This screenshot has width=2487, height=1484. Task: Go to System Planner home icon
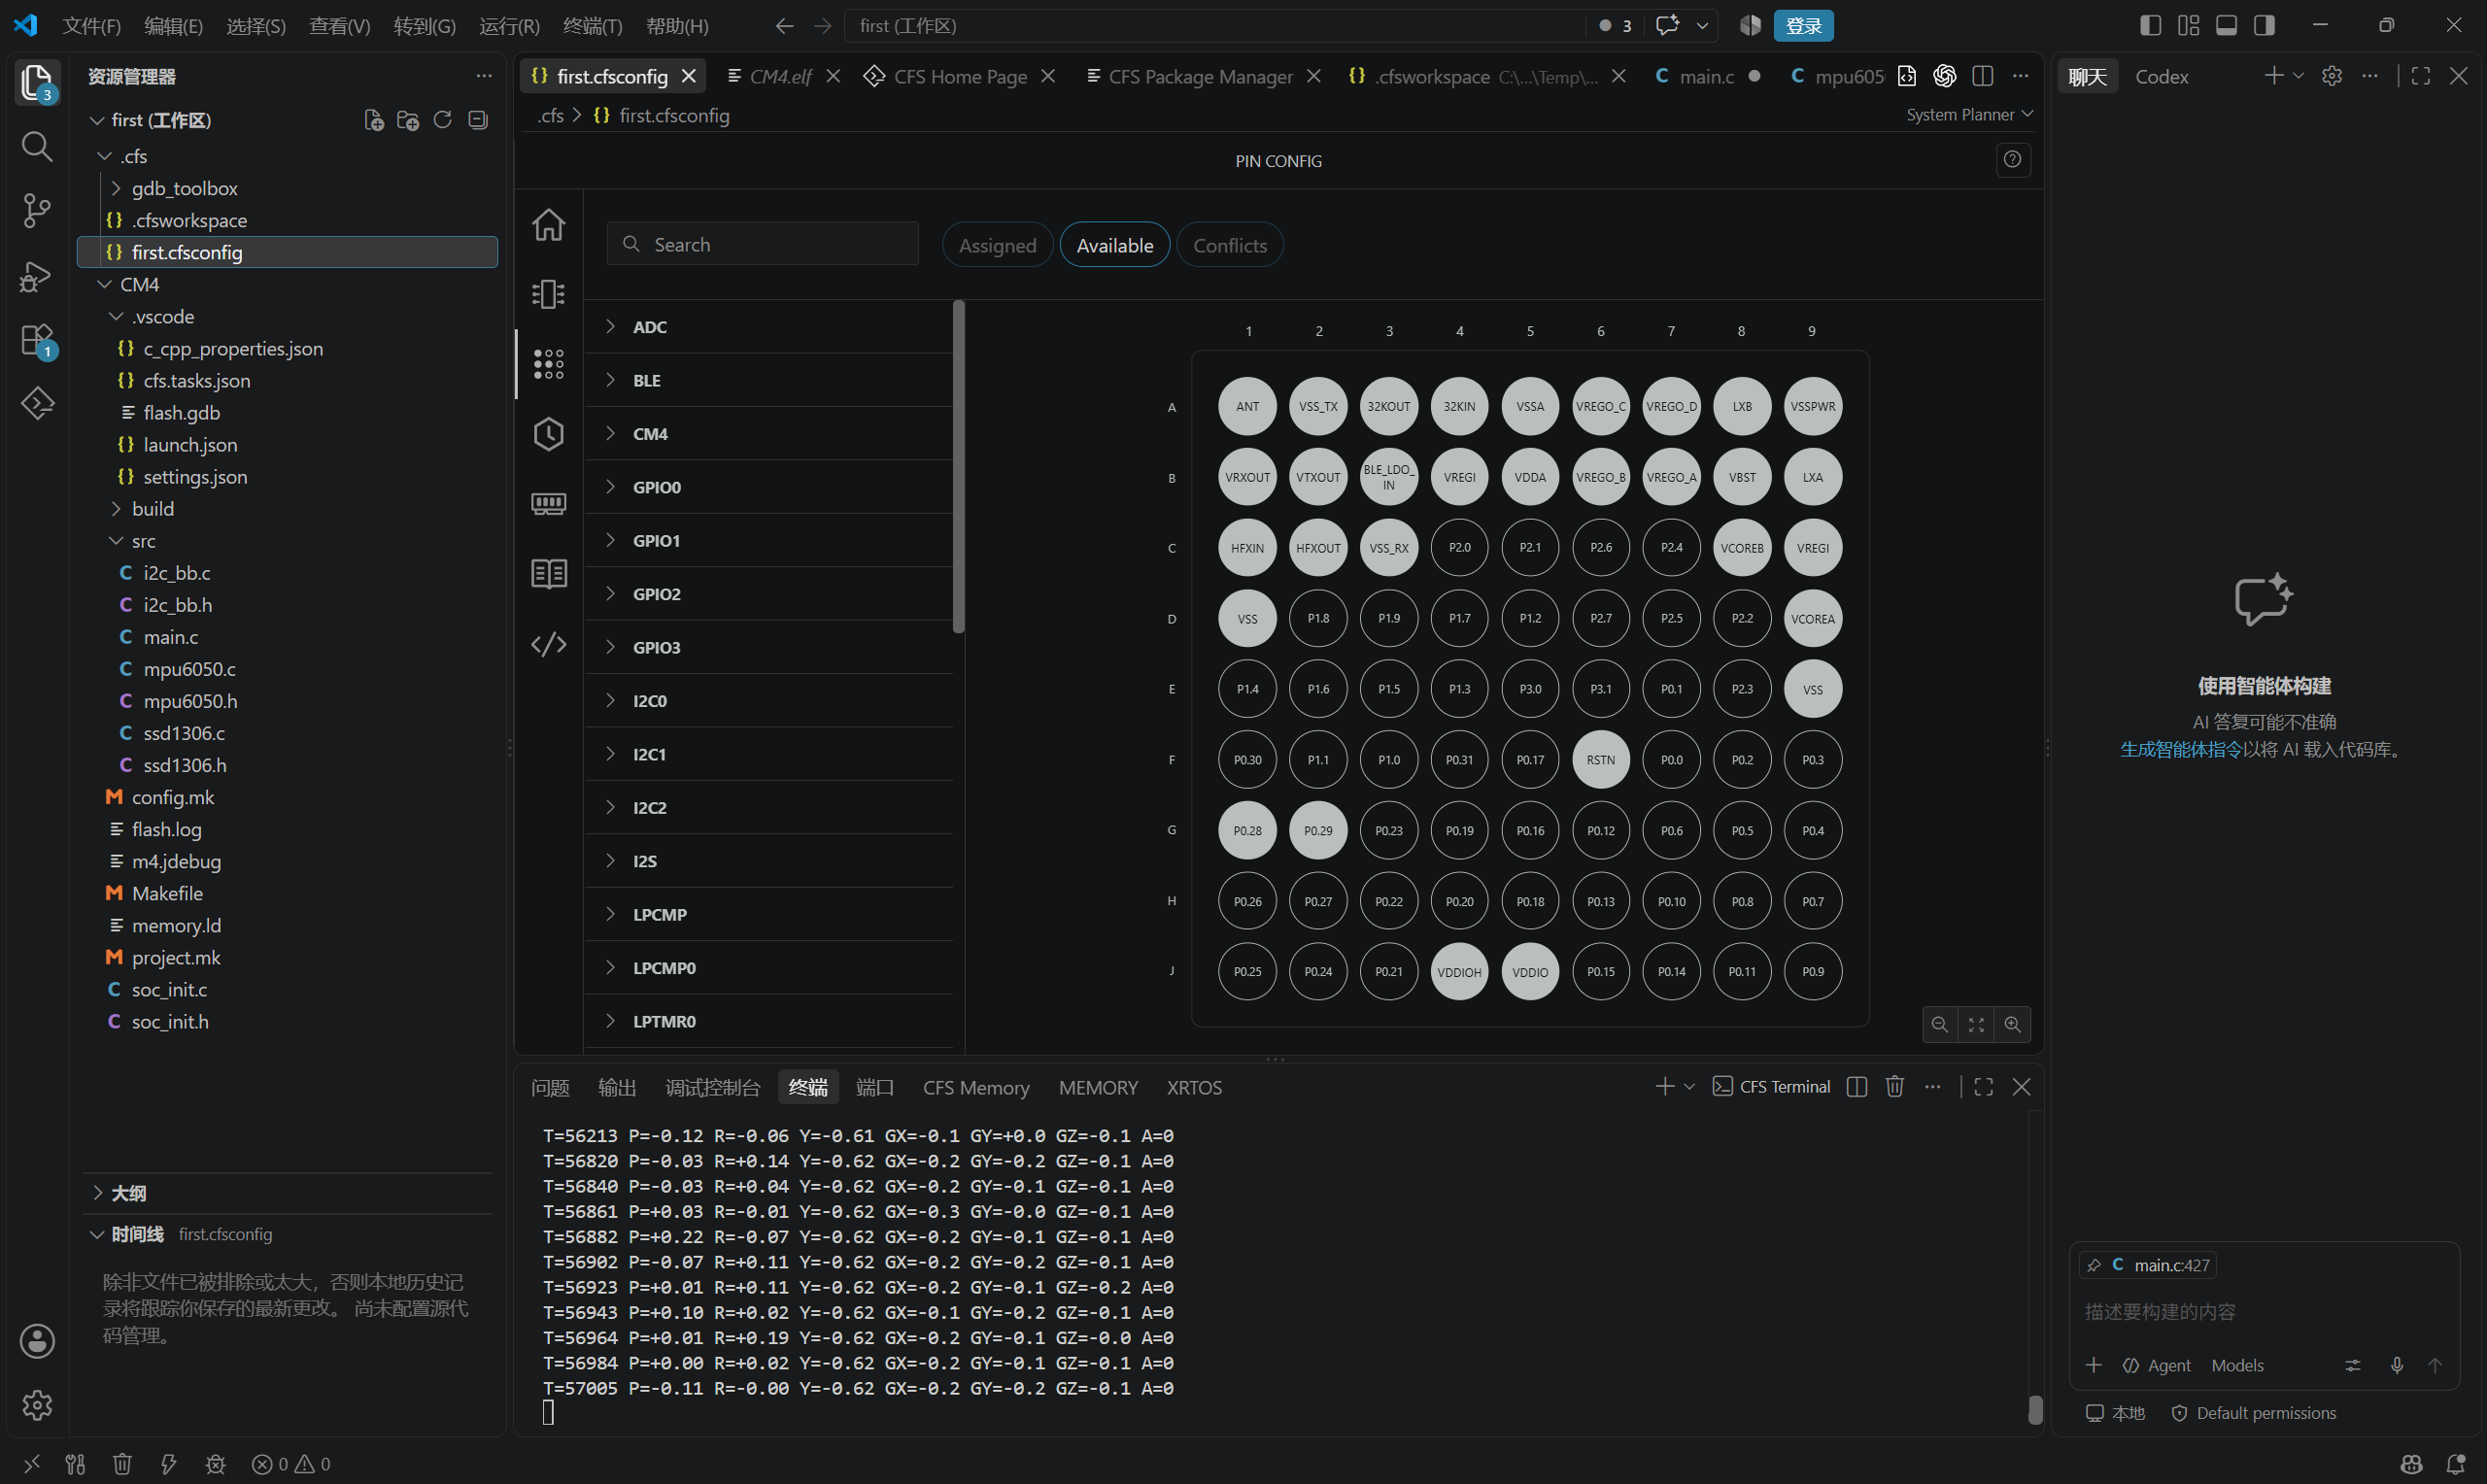pyautogui.click(x=548, y=224)
